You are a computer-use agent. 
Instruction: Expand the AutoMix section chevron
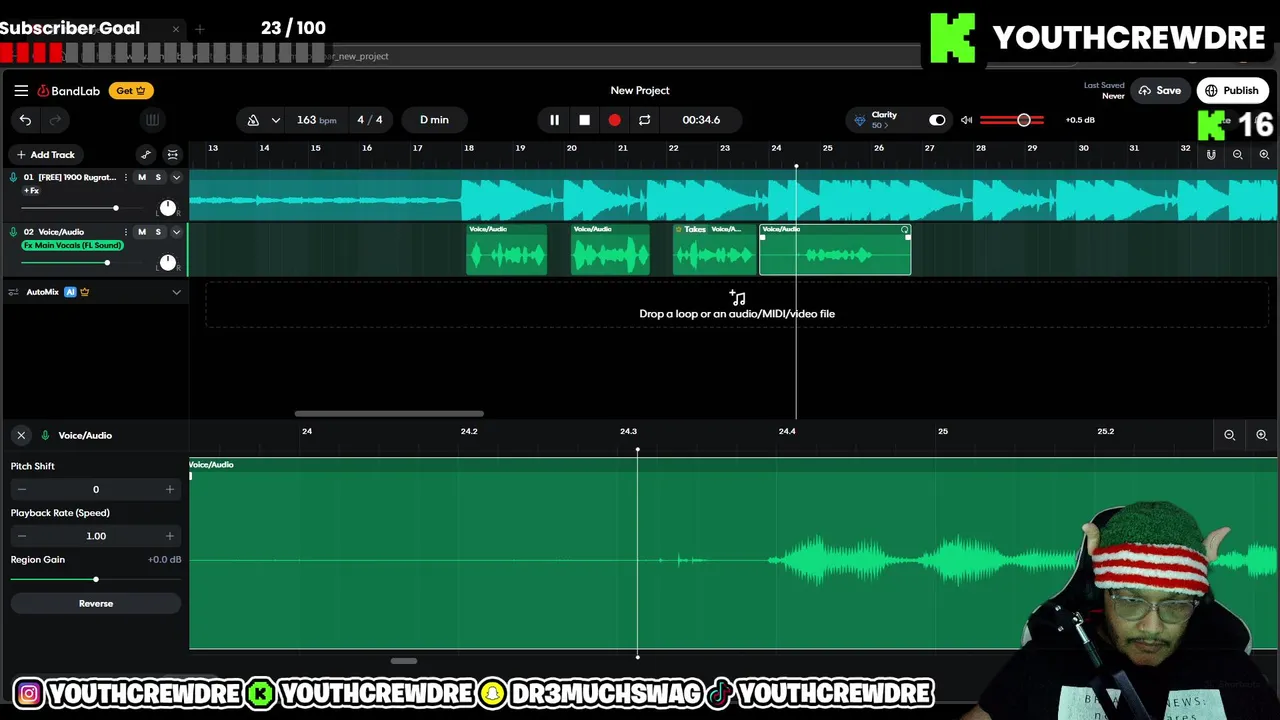point(176,292)
